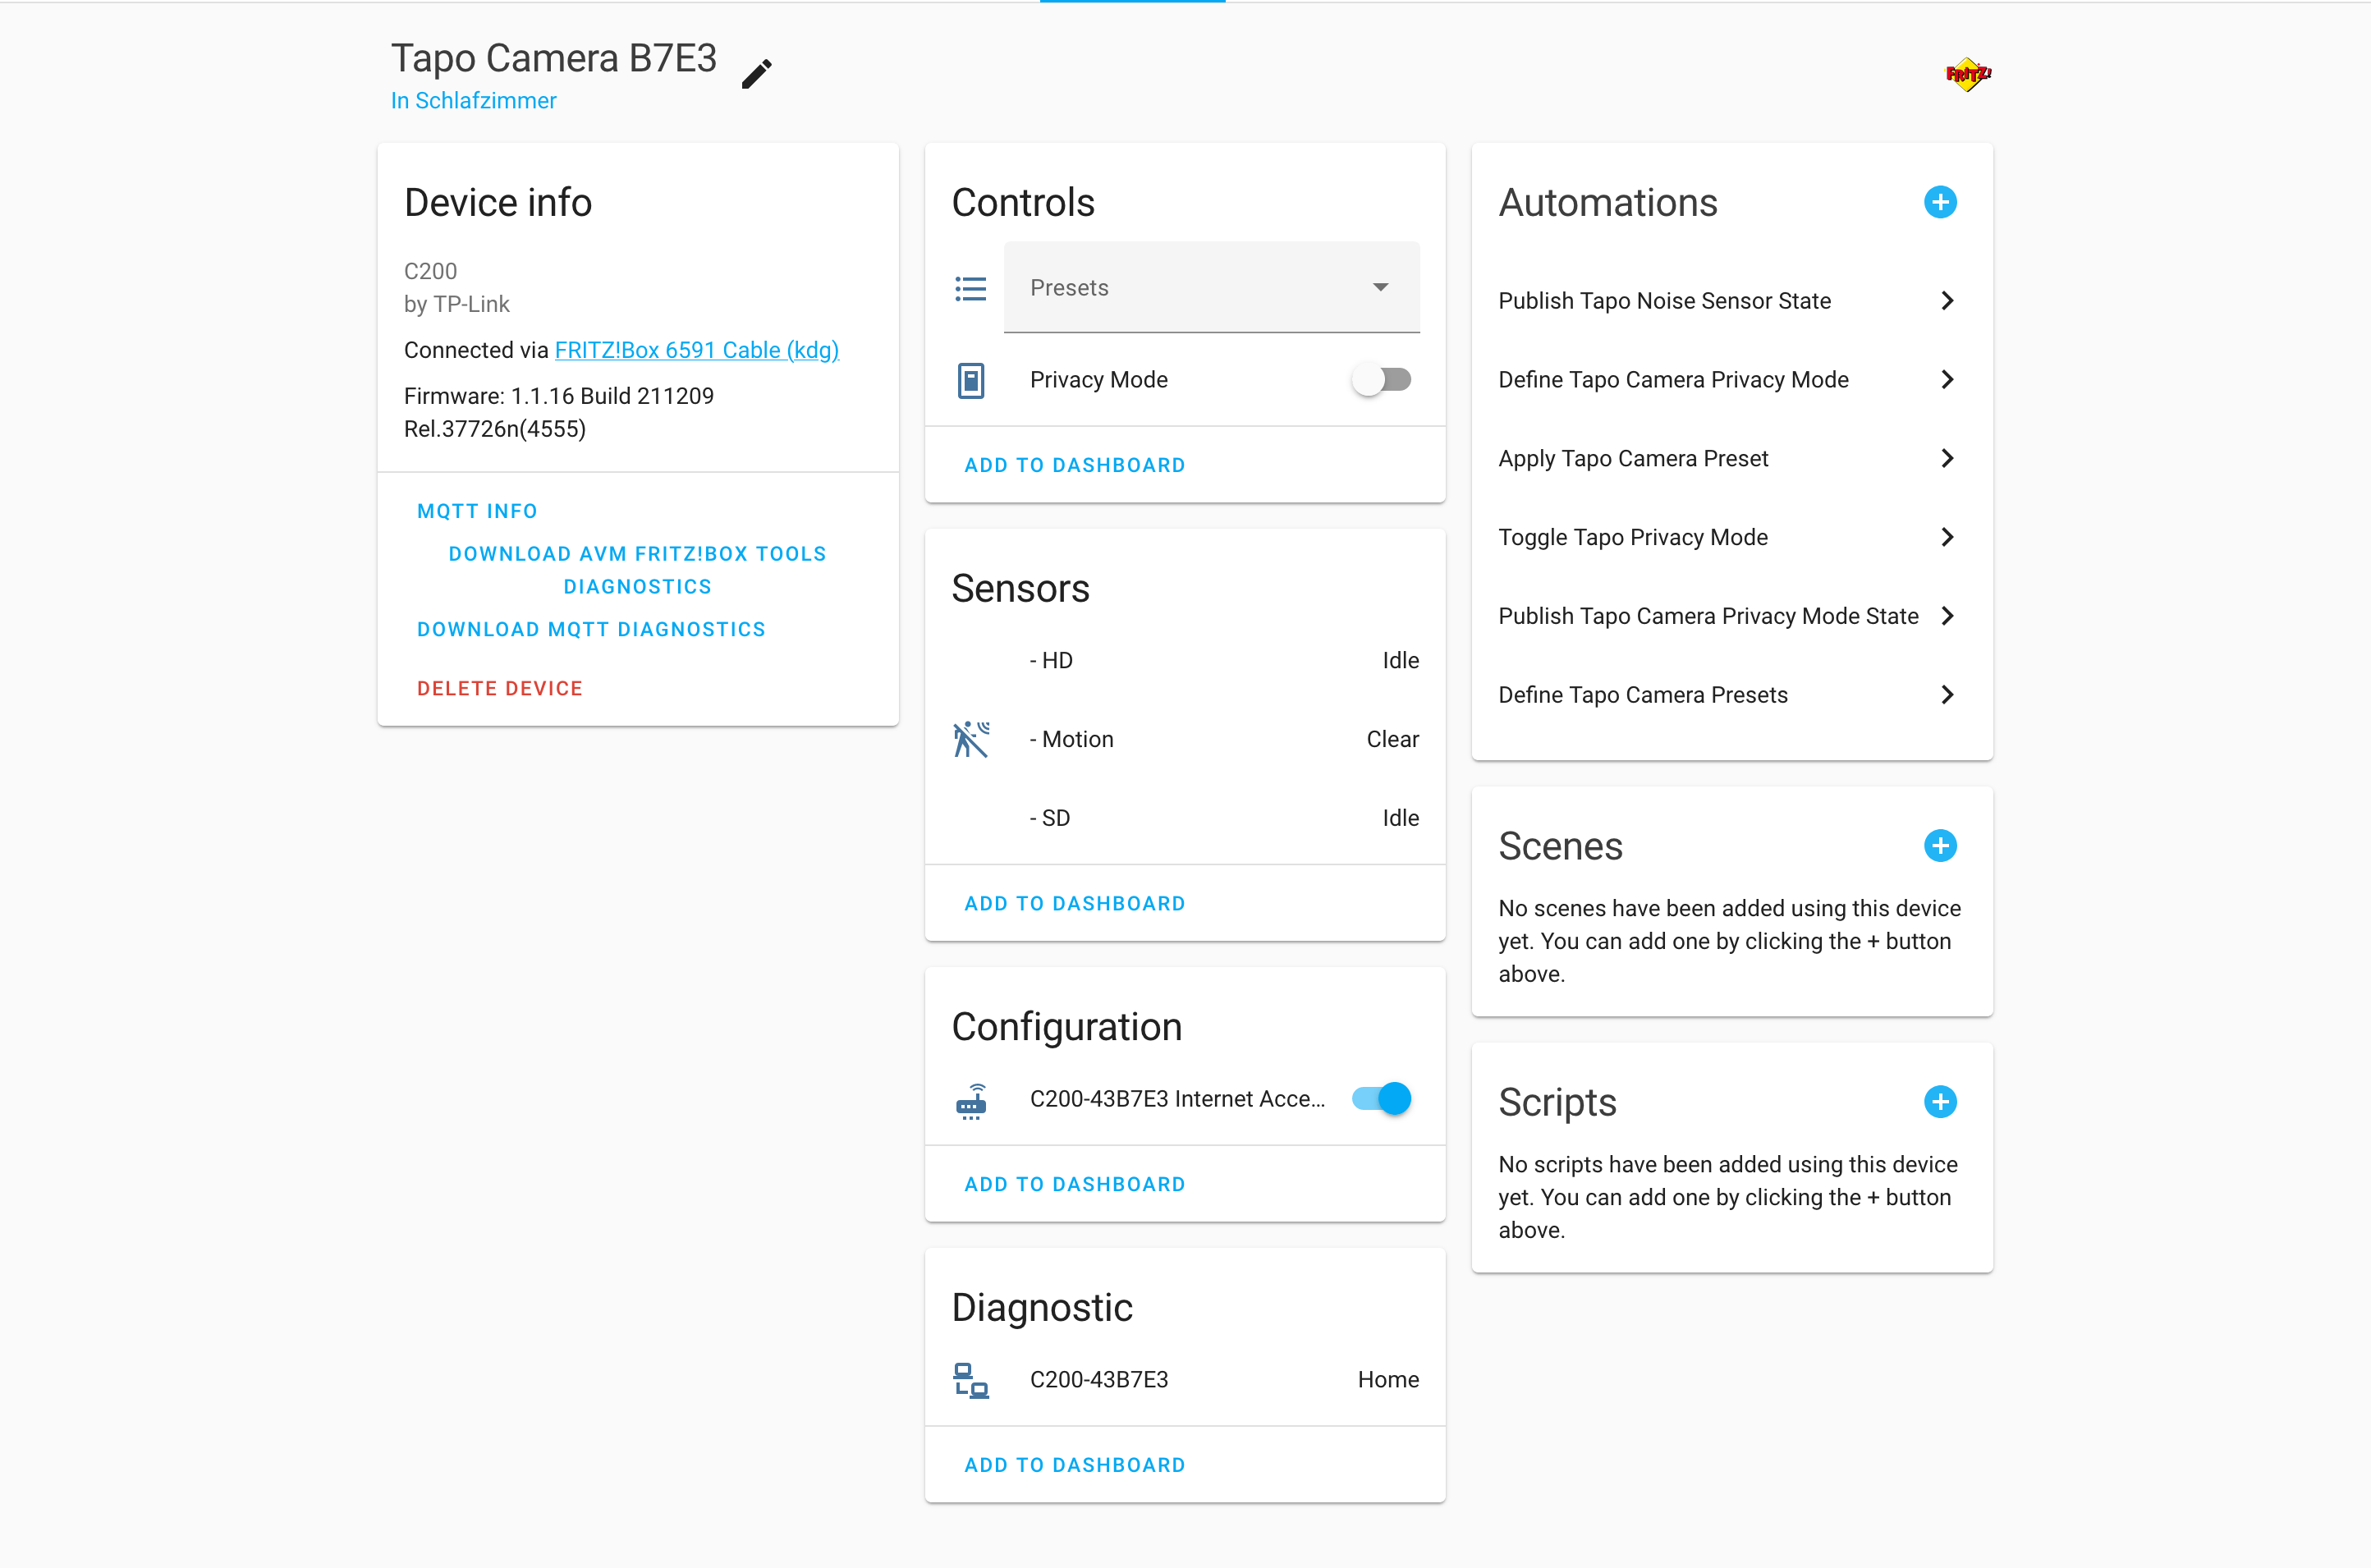The height and width of the screenshot is (1568, 2371).
Task: Click the C200-43B7E3 network tracker icon
Action: point(970,1380)
